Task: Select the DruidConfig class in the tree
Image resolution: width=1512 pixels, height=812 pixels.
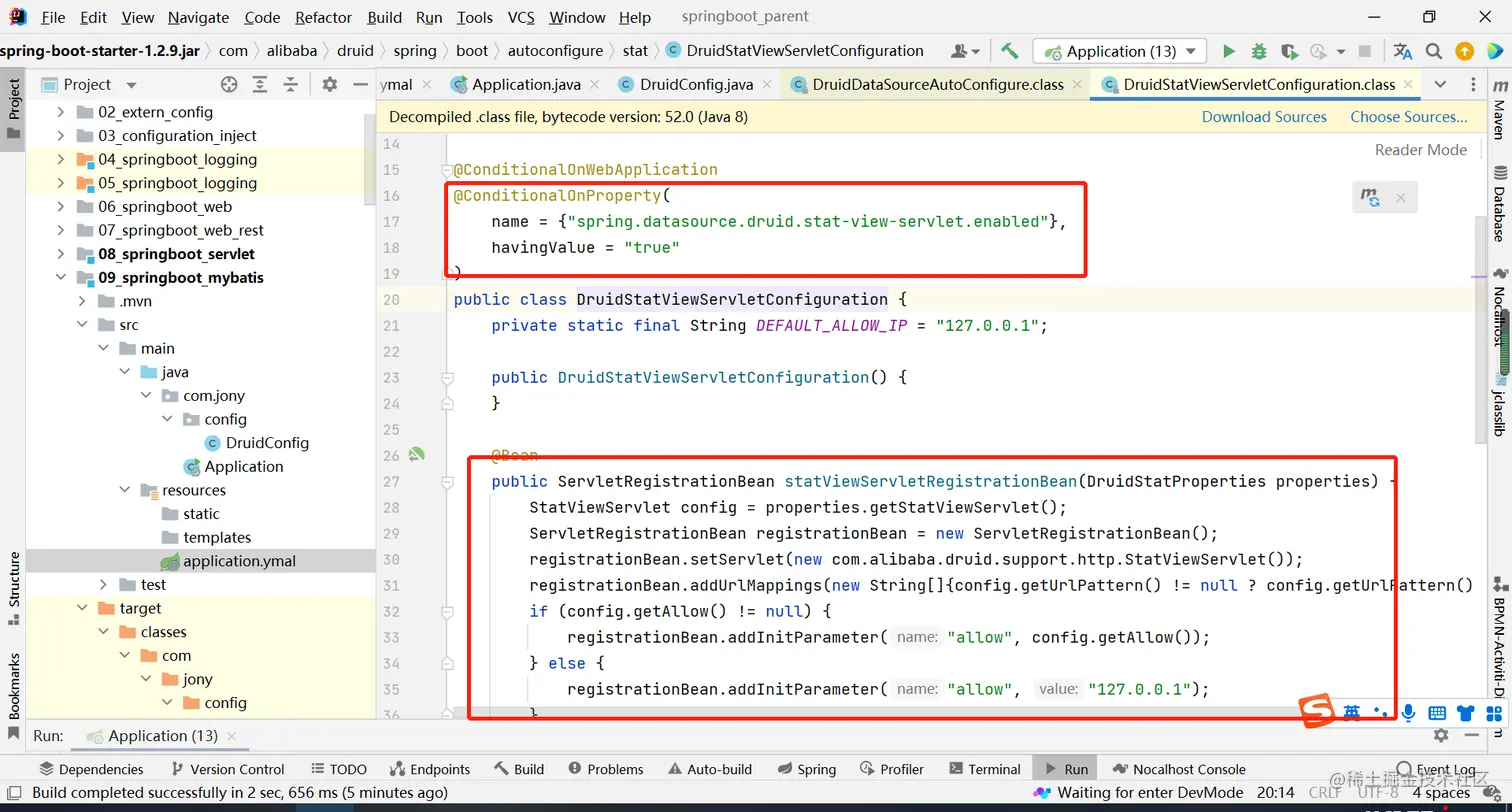Action: click(x=256, y=443)
